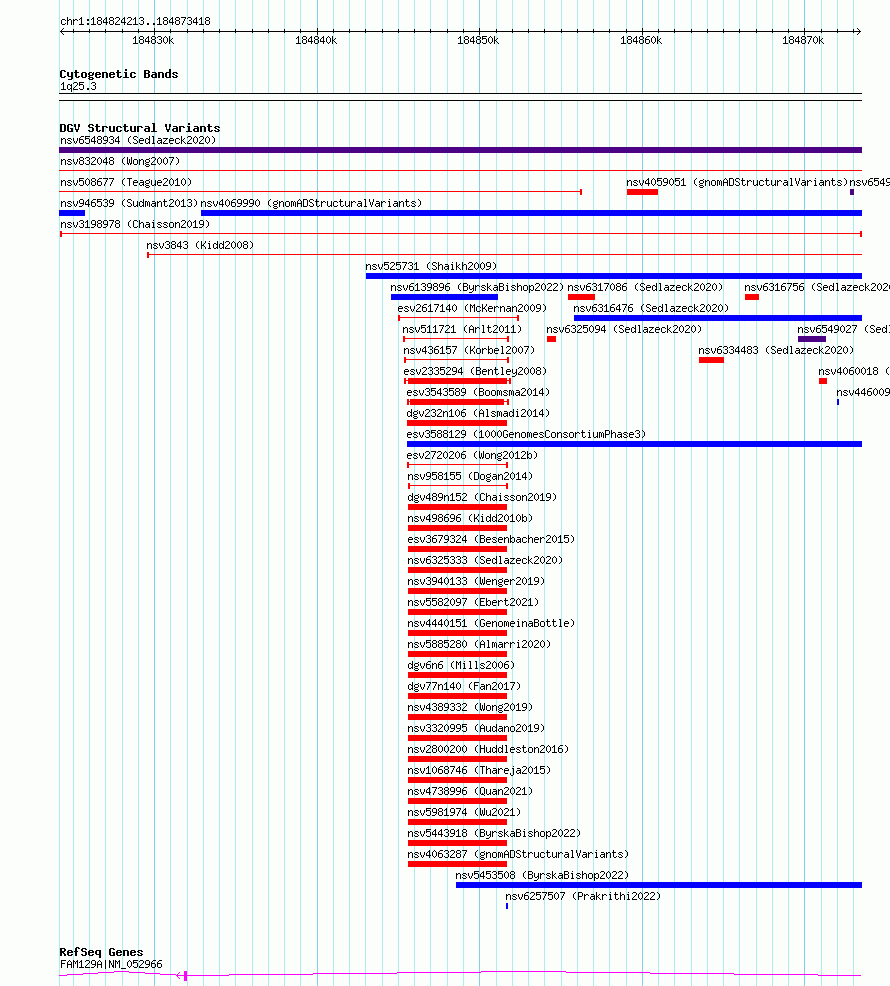Select the nsv832048 (Wong2007) label

click(120, 162)
